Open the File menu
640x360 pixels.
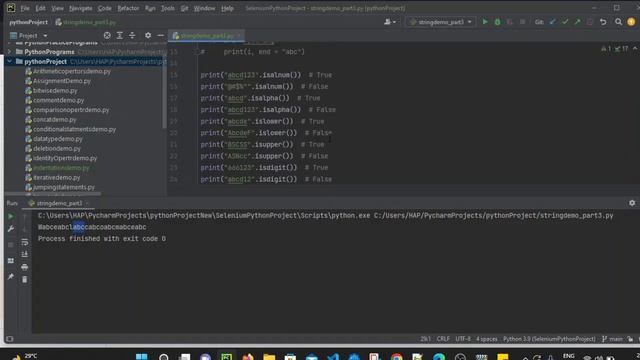point(25,8)
